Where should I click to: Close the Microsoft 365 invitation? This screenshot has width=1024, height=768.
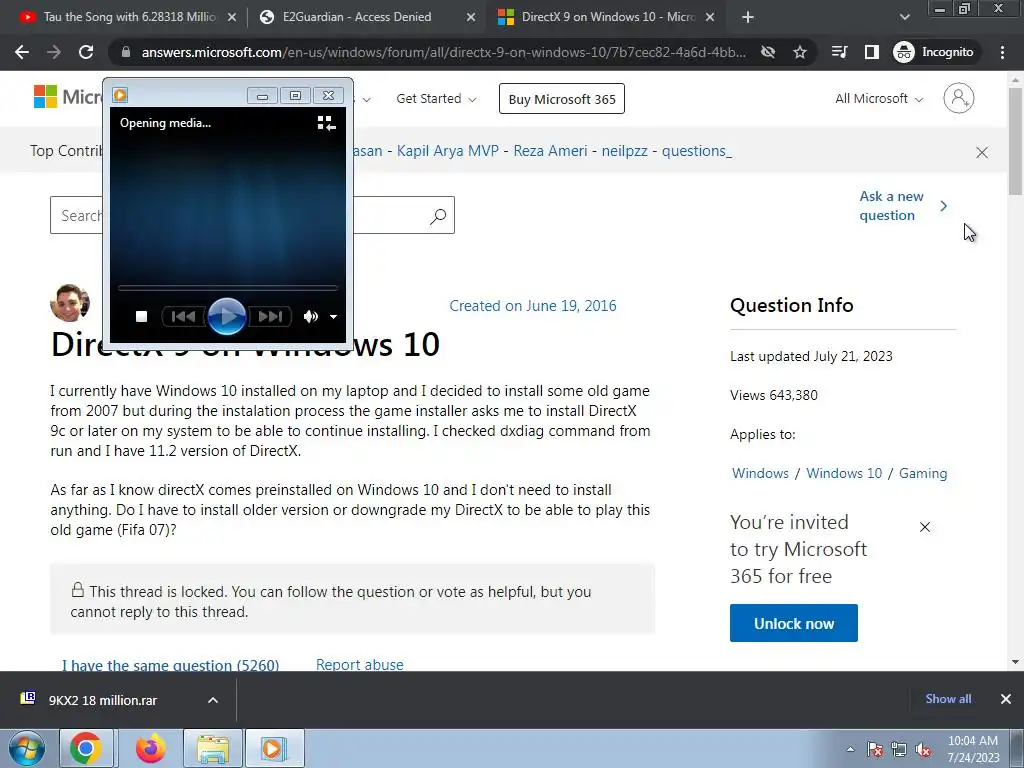pos(925,527)
